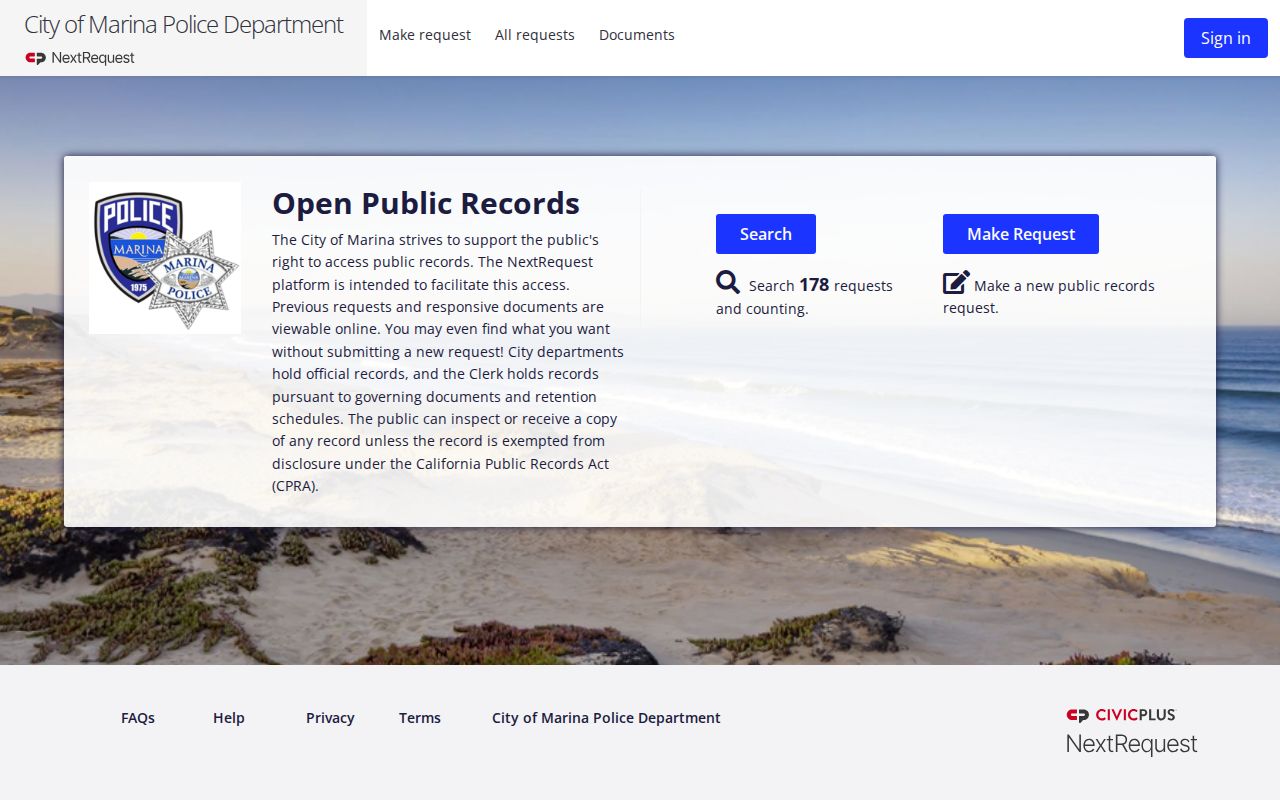Image resolution: width=1280 pixels, height=800 pixels.
Task: Click the 'Search 178 requests and counting' text
Action: [x=805, y=296]
